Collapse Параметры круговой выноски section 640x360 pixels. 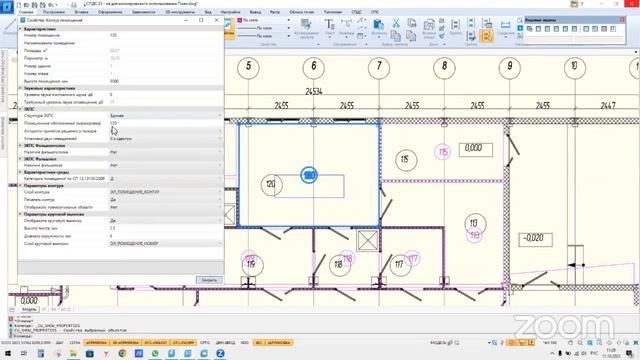point(20,214)
